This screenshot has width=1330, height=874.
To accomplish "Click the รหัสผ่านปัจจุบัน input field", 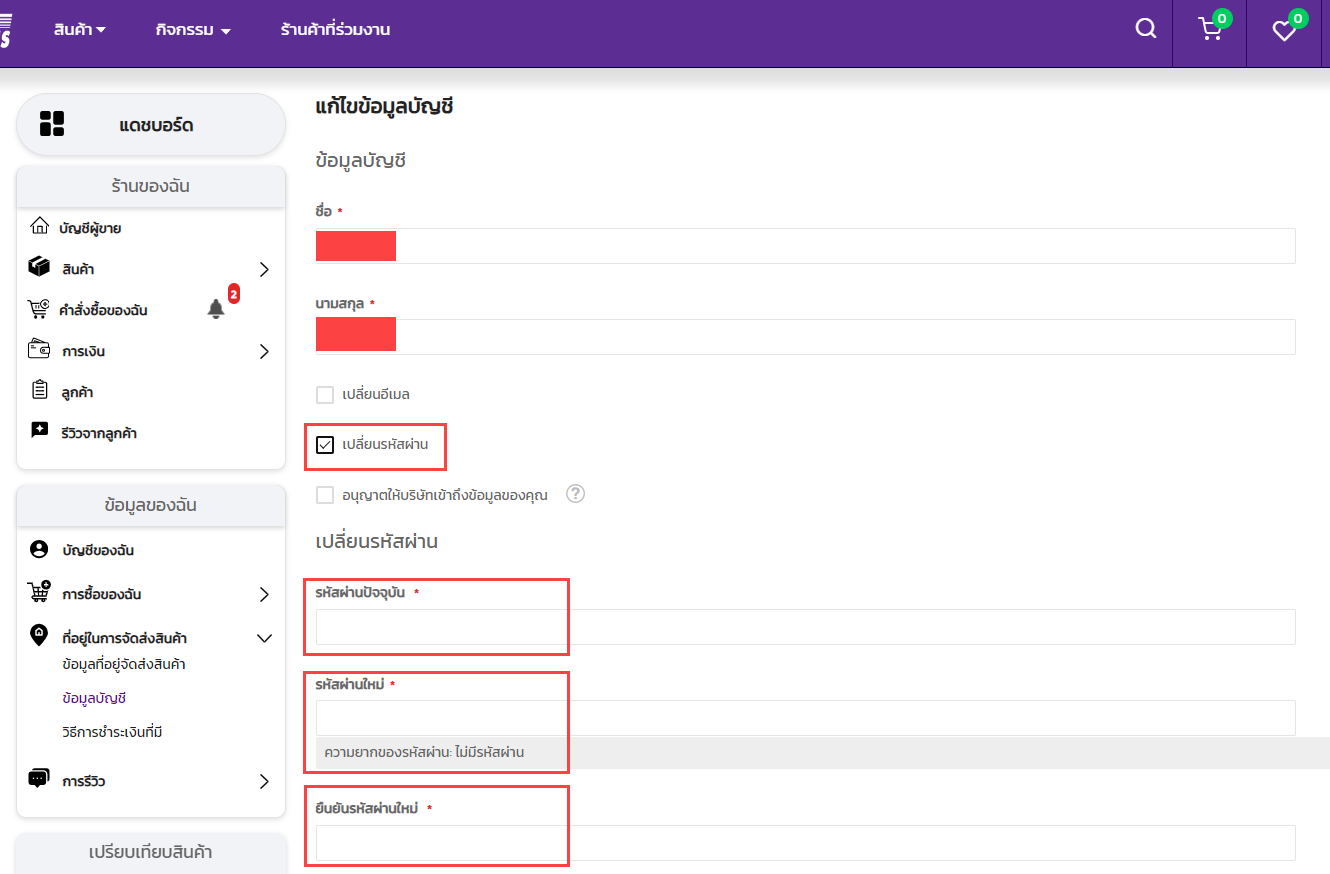I will tap(805, 627).
